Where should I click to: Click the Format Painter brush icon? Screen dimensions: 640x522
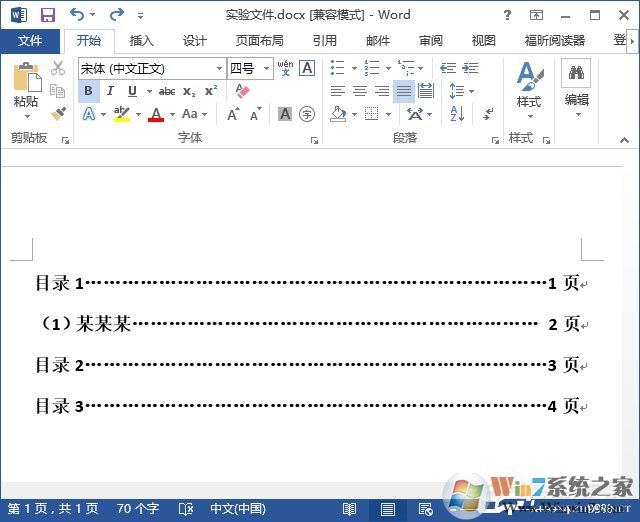pos(58,114)
